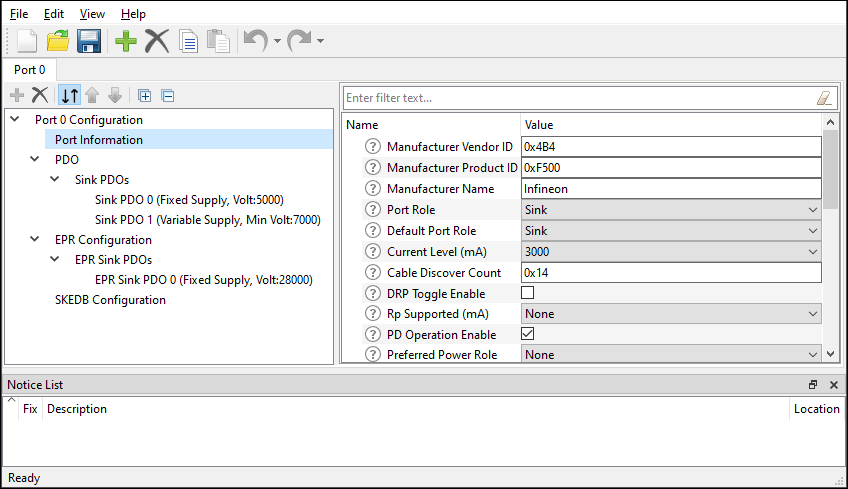This screenshot has width=848, height=489.
Task: Collapse the PDO tree node
Action: [35, 159]
